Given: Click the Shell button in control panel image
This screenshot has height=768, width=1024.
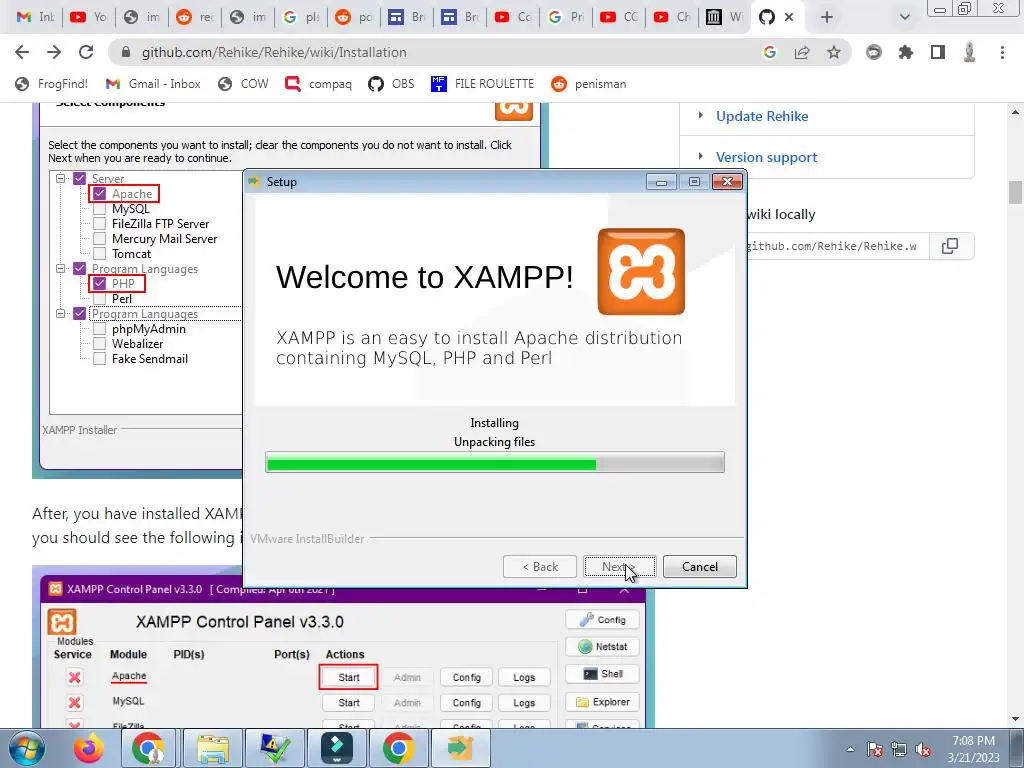Looking at the screenshot, I should pos(602,674).
